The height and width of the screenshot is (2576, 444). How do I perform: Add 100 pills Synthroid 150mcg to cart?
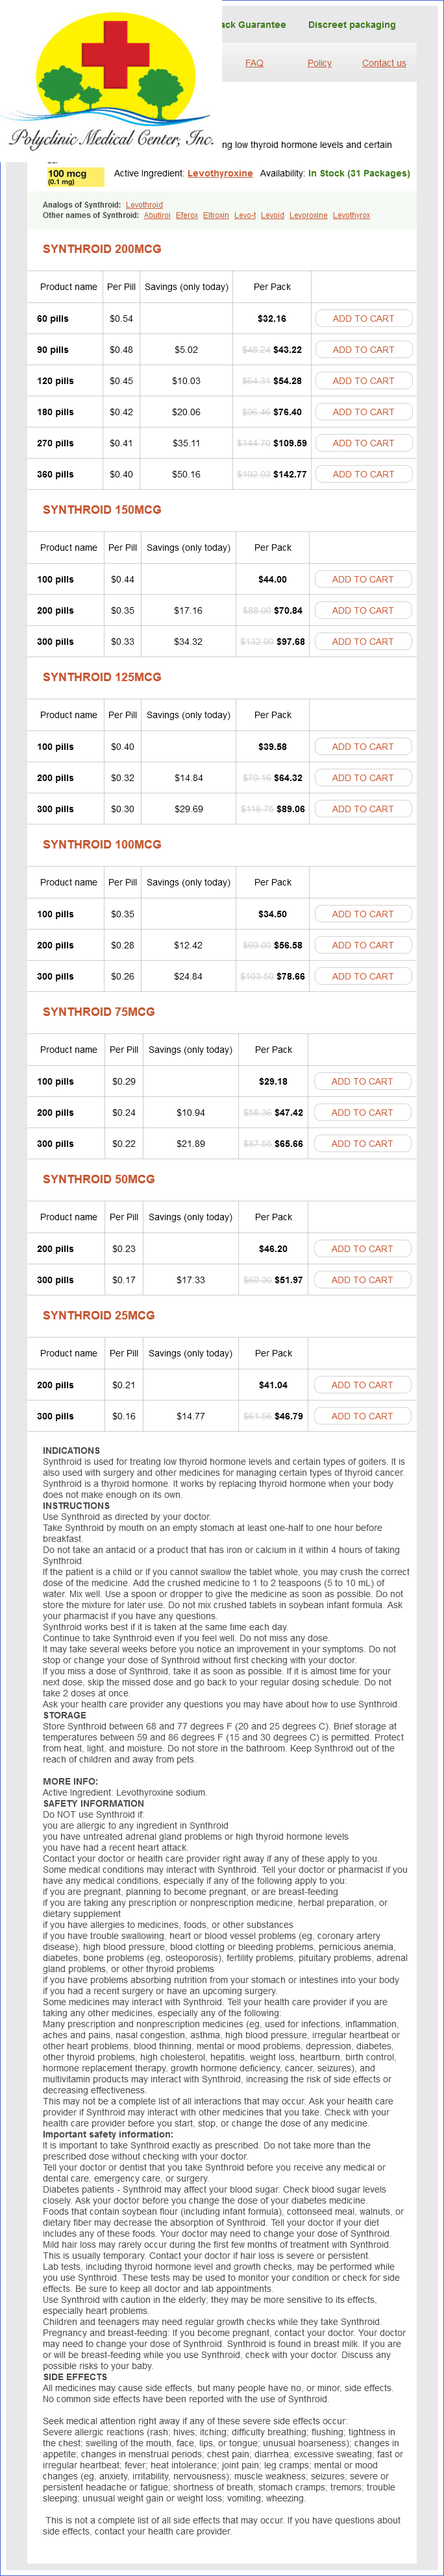pos(363,579)
